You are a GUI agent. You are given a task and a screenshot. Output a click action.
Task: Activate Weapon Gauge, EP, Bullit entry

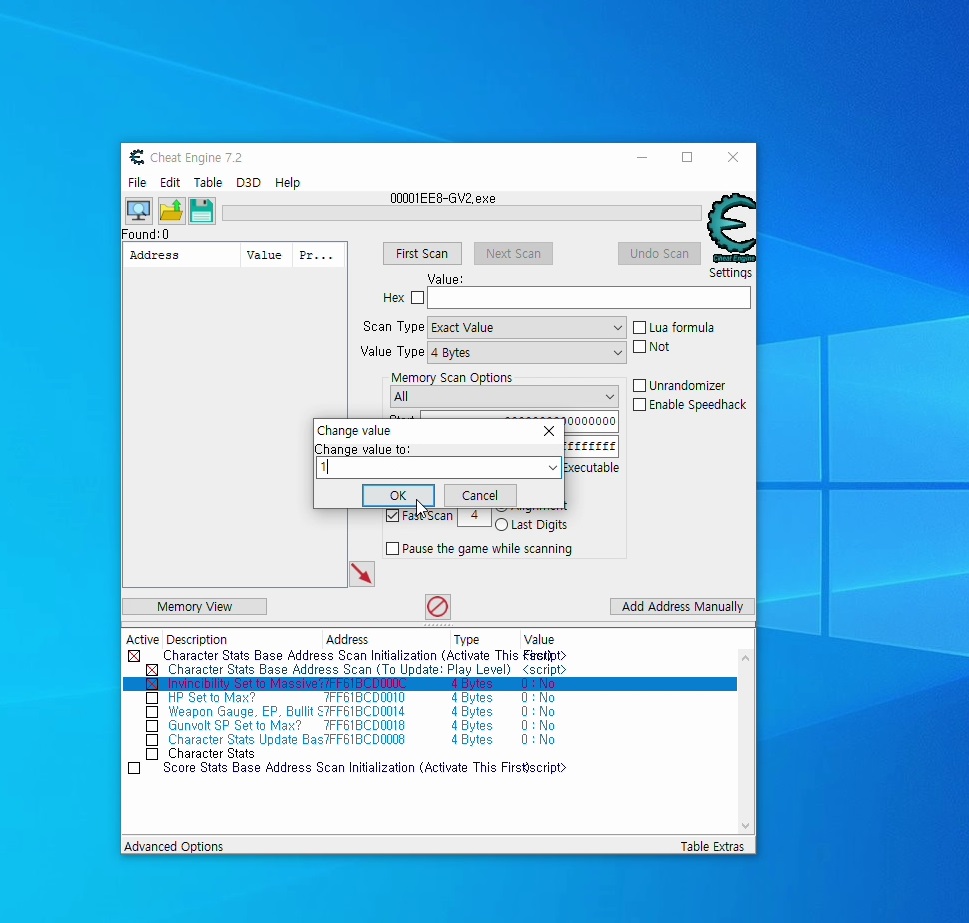coord(152,712)
